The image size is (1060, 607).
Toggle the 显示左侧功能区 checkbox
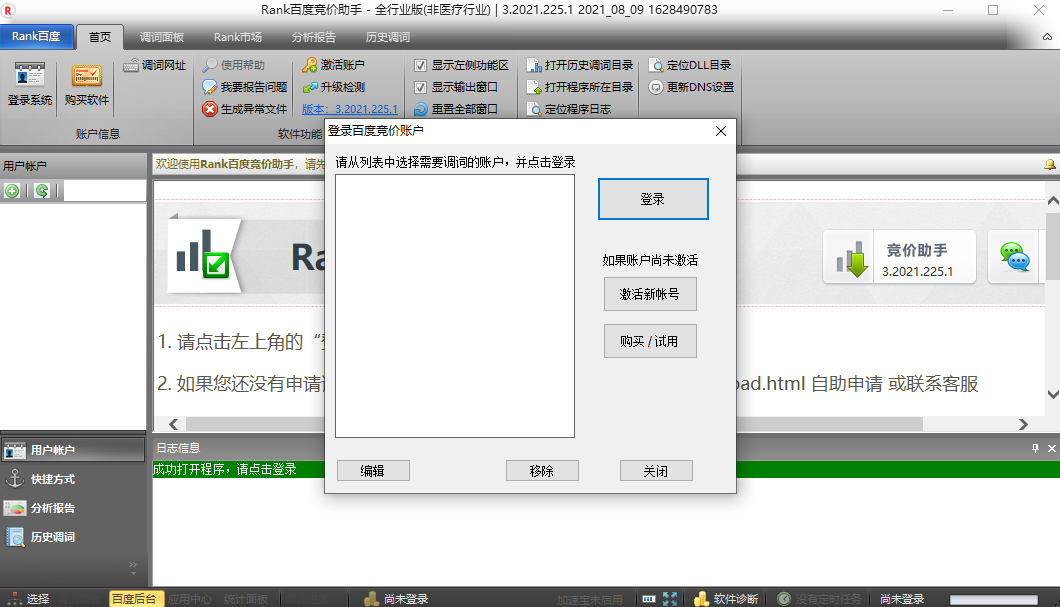tap(421, 64)
